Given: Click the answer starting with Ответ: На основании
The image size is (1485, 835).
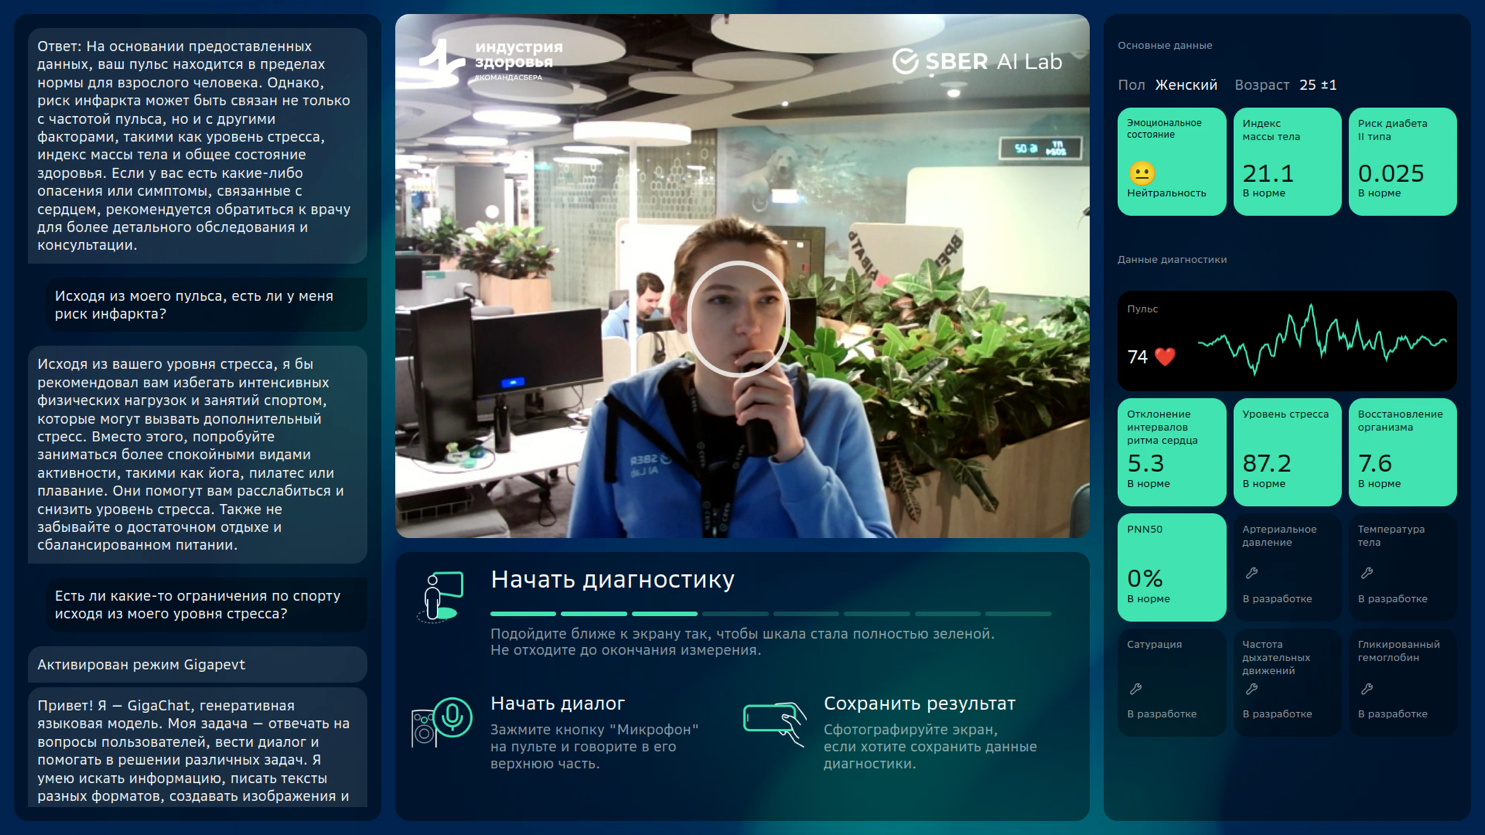Looking at the screenshot, I should click(x=198, y=146).
